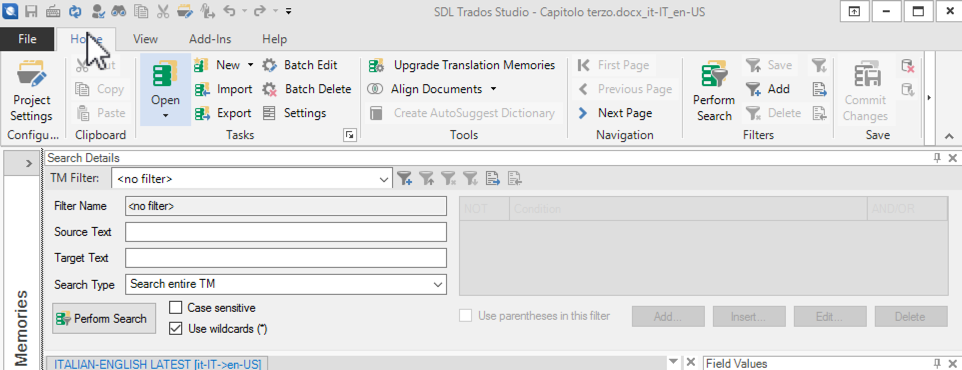Viewport: 962px width, 370px height.
Task: Open Project Settings from the ribbon
Action: click(32, 91)
